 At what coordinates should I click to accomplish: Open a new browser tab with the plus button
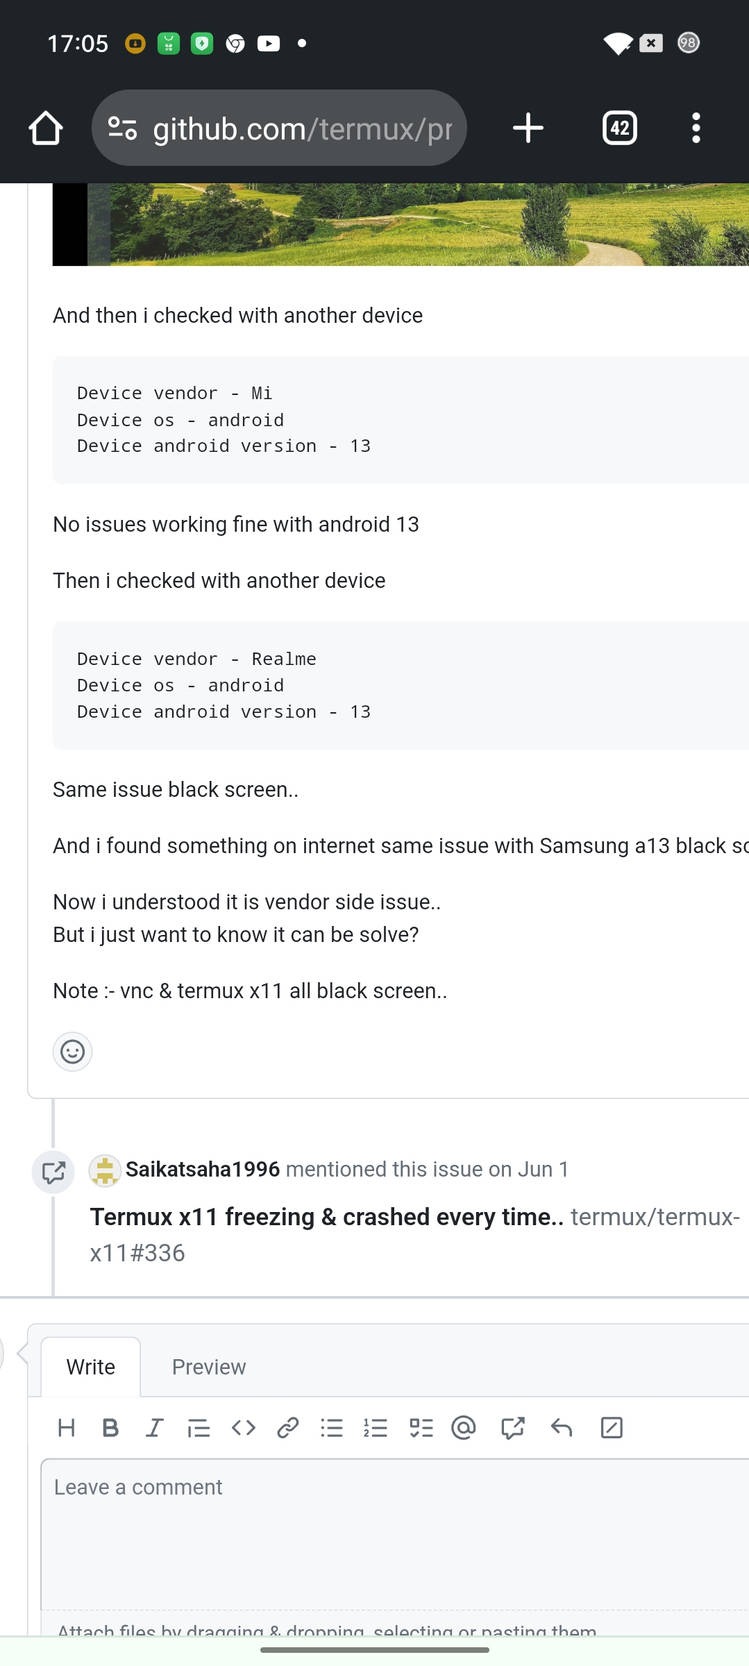528,128
